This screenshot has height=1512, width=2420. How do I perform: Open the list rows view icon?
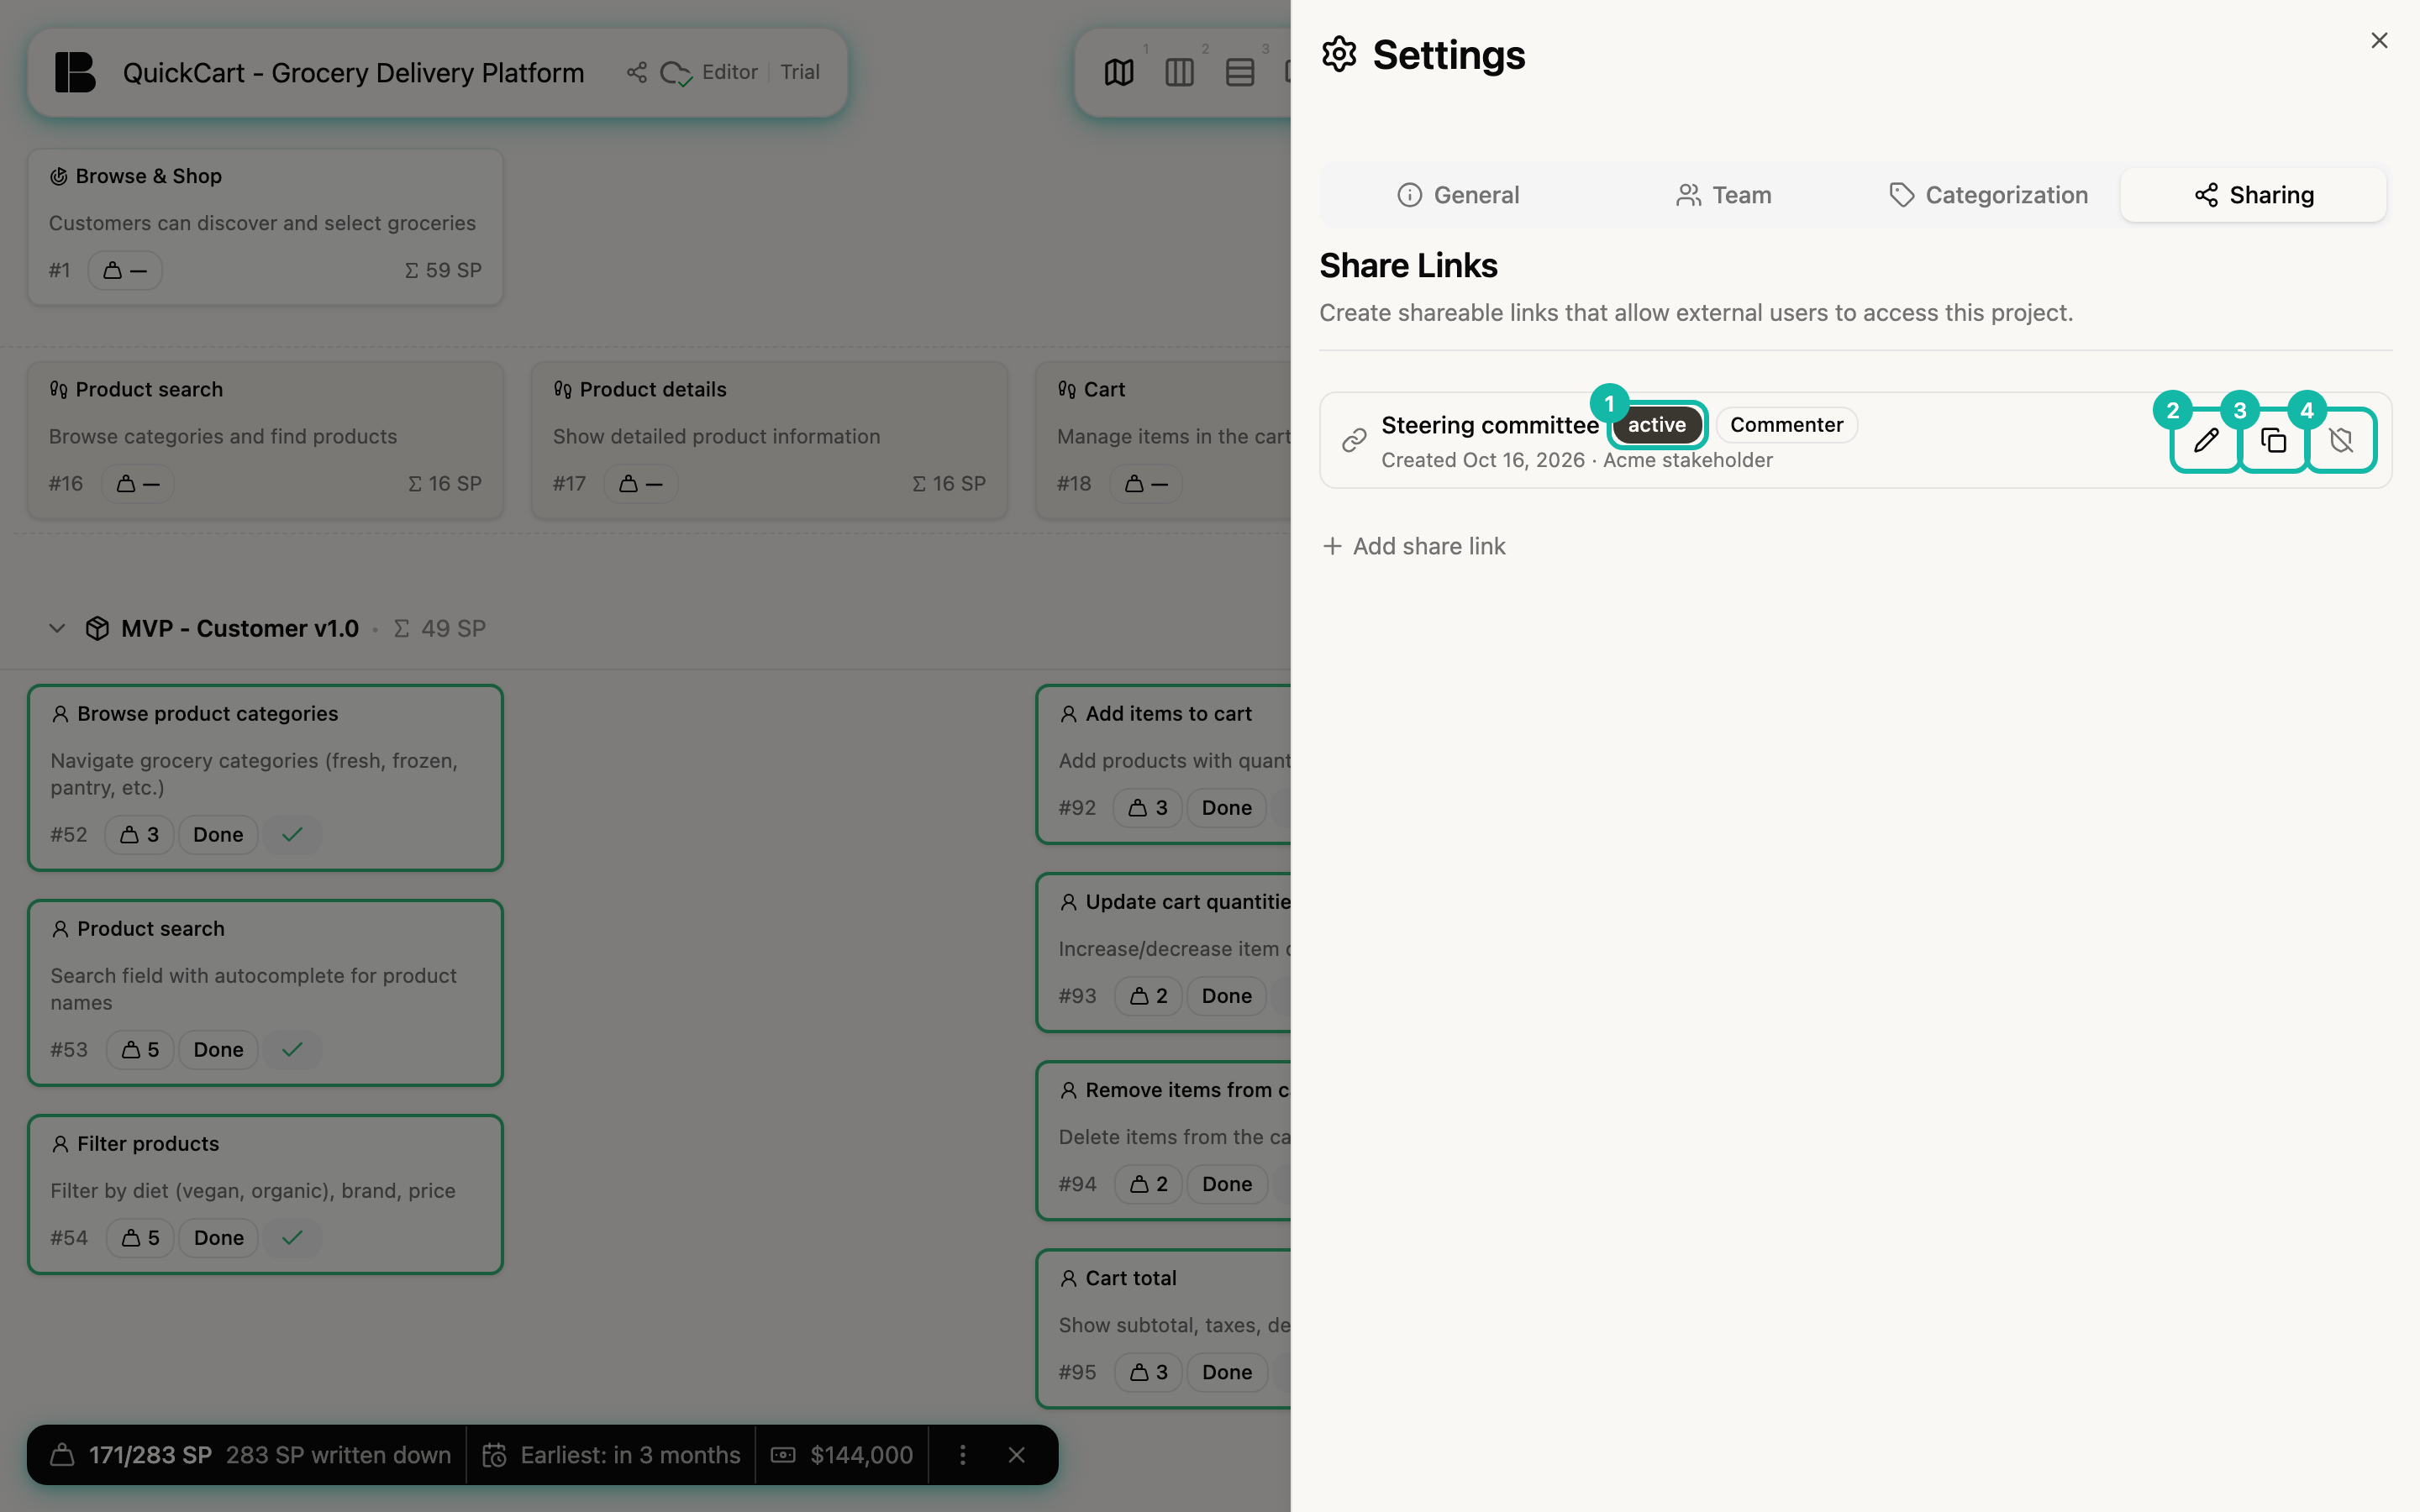coord(1240,72)
